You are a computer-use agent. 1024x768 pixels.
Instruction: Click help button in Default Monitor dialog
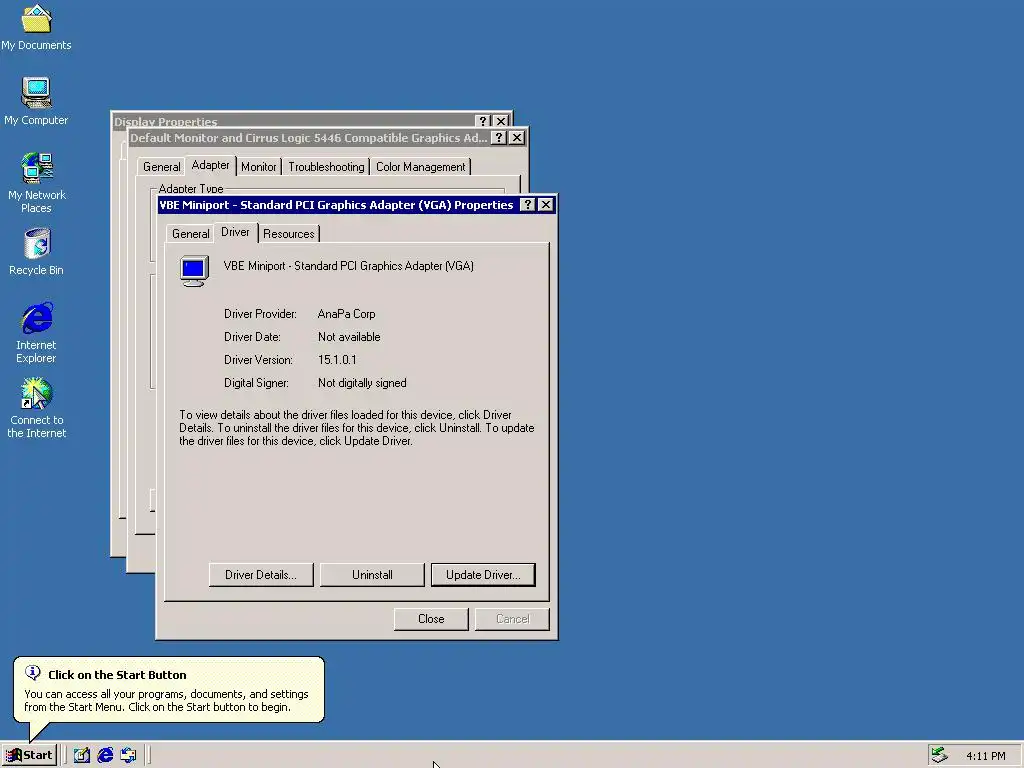[x=499, y=138]
